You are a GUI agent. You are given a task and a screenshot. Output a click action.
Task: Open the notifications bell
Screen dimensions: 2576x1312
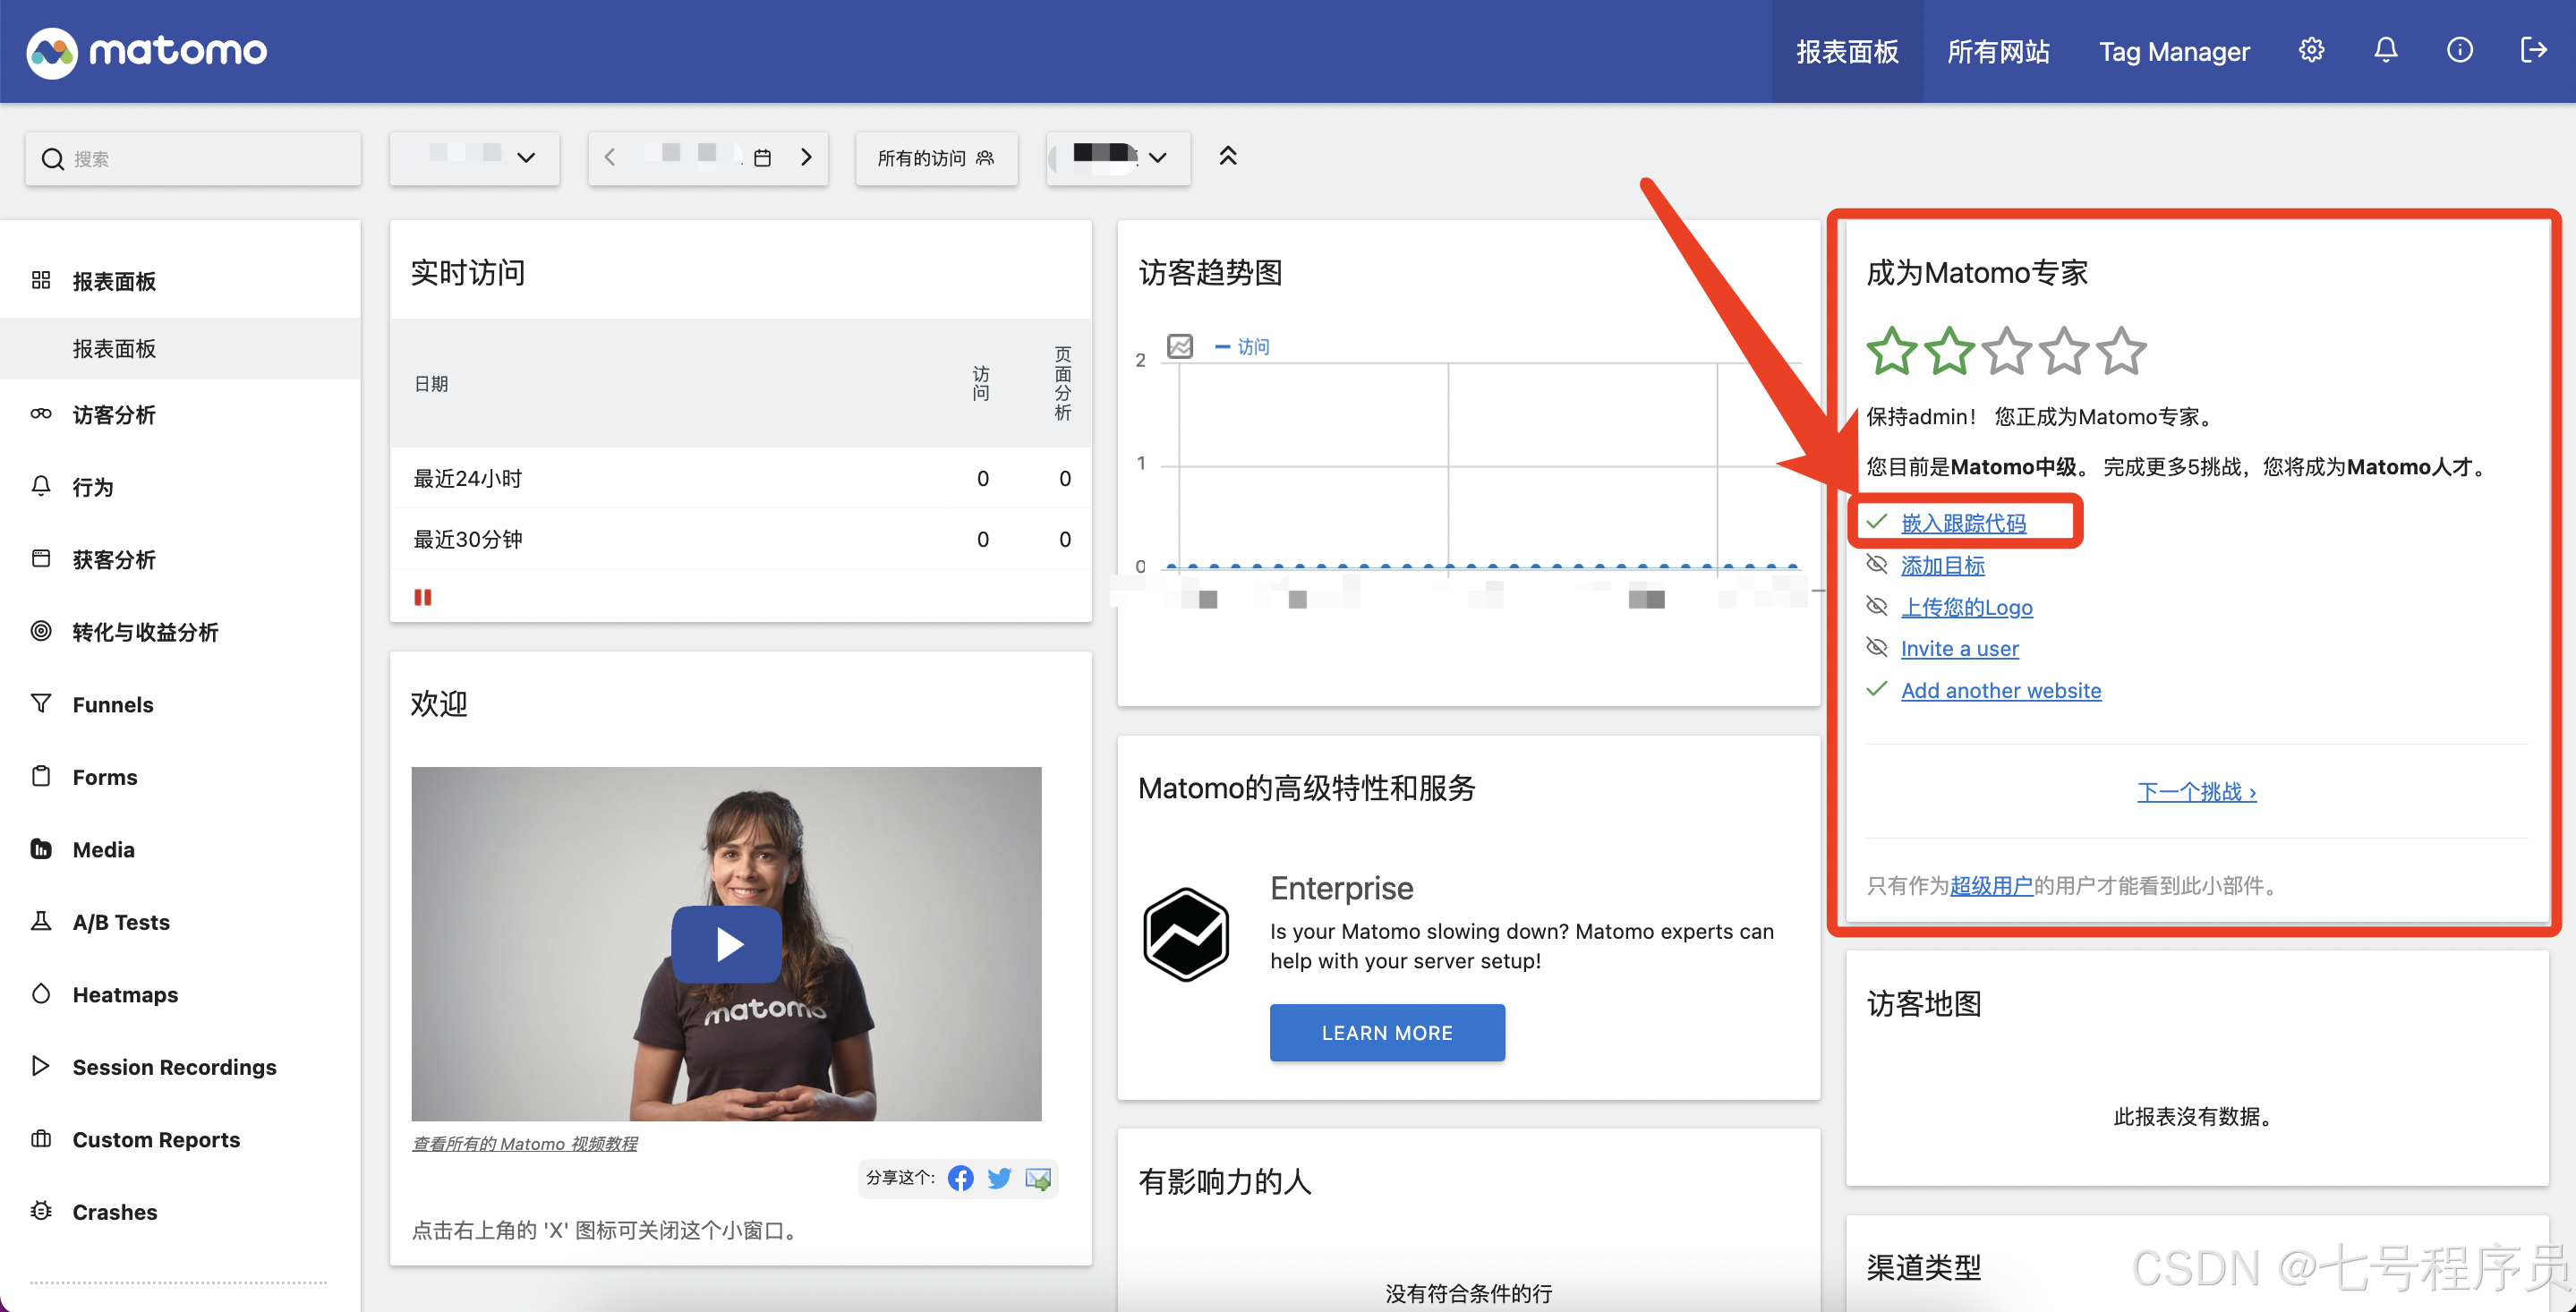pos(2385,50)
